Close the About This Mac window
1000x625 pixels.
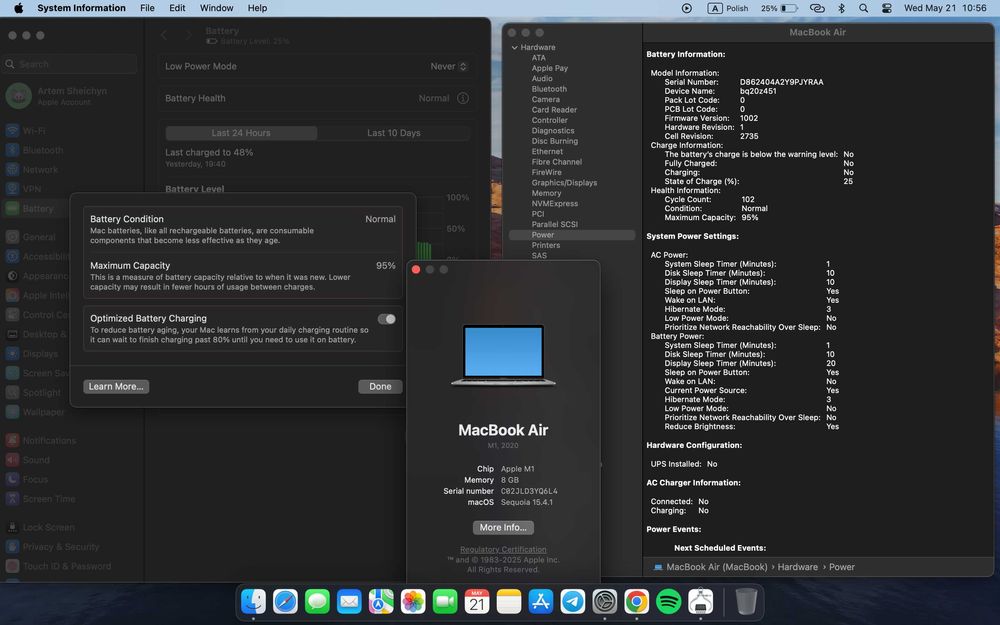point(416,270)
